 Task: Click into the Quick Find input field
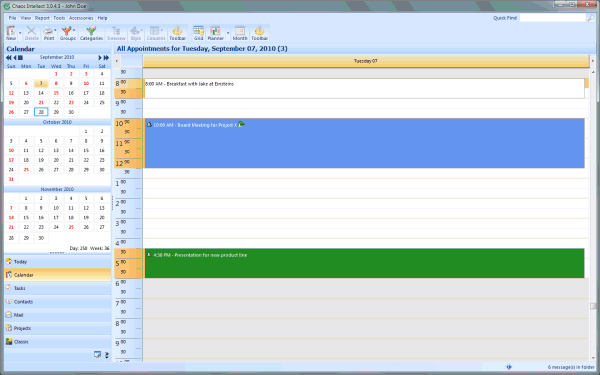553,18
